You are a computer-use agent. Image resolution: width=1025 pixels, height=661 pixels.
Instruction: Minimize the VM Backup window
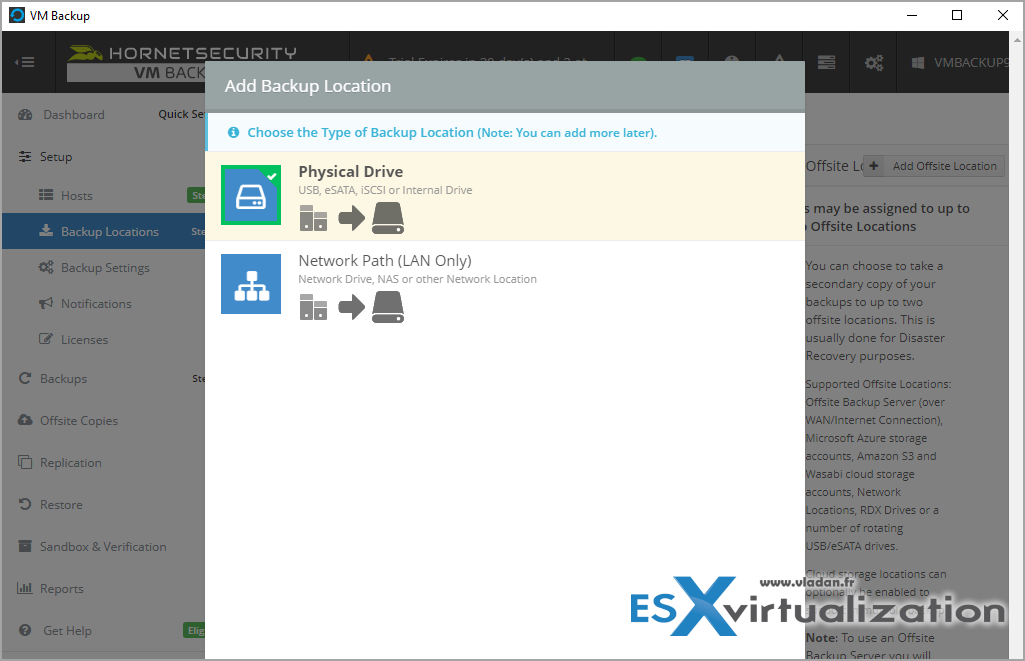[912, 15]
